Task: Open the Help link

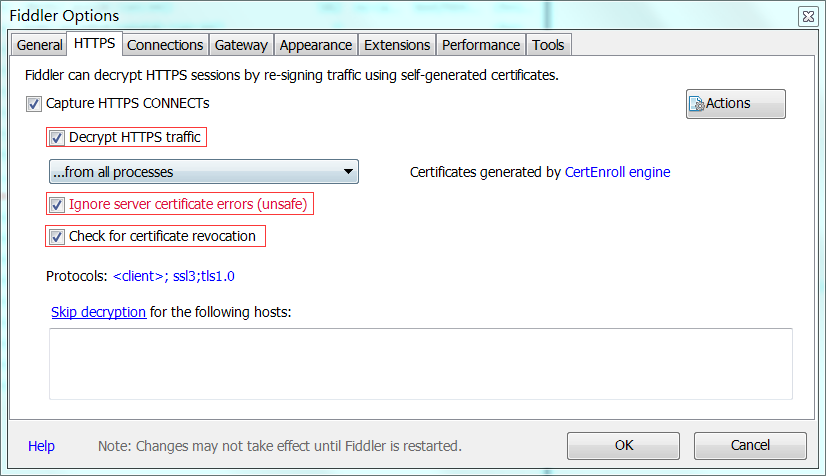Action: (x=41, y=446)
